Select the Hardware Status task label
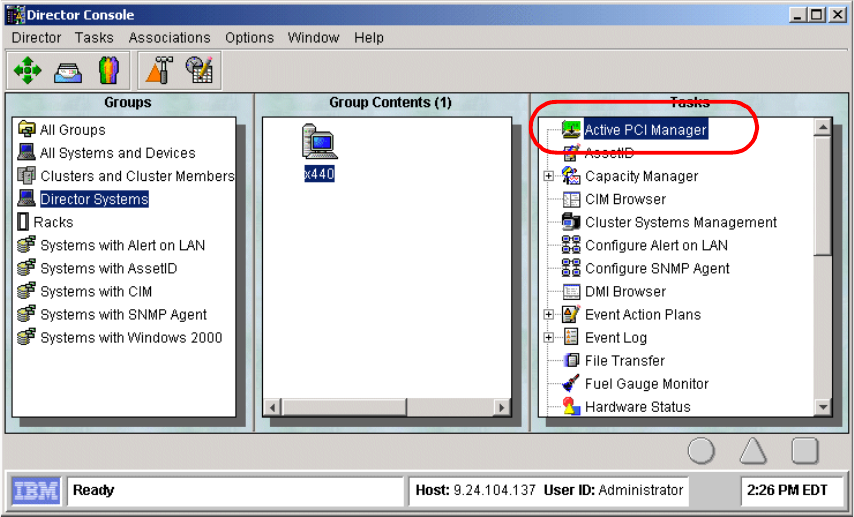The image size is (854, 517). point(638,407)
